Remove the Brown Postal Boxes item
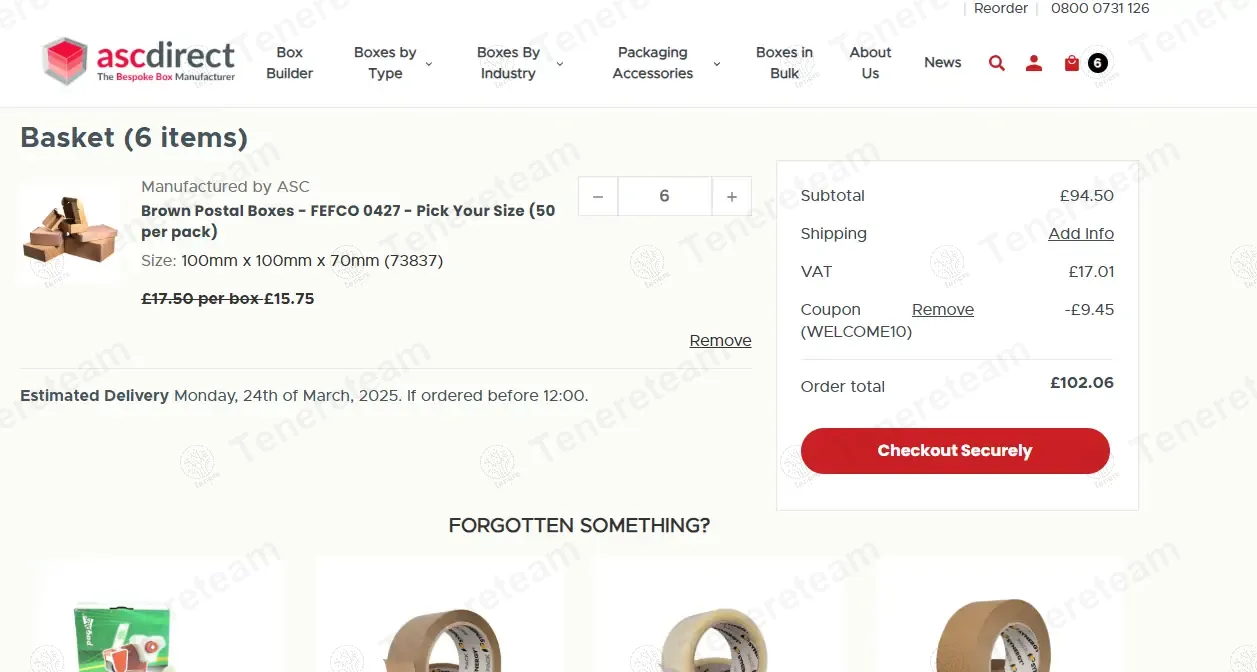 (720, 341)
